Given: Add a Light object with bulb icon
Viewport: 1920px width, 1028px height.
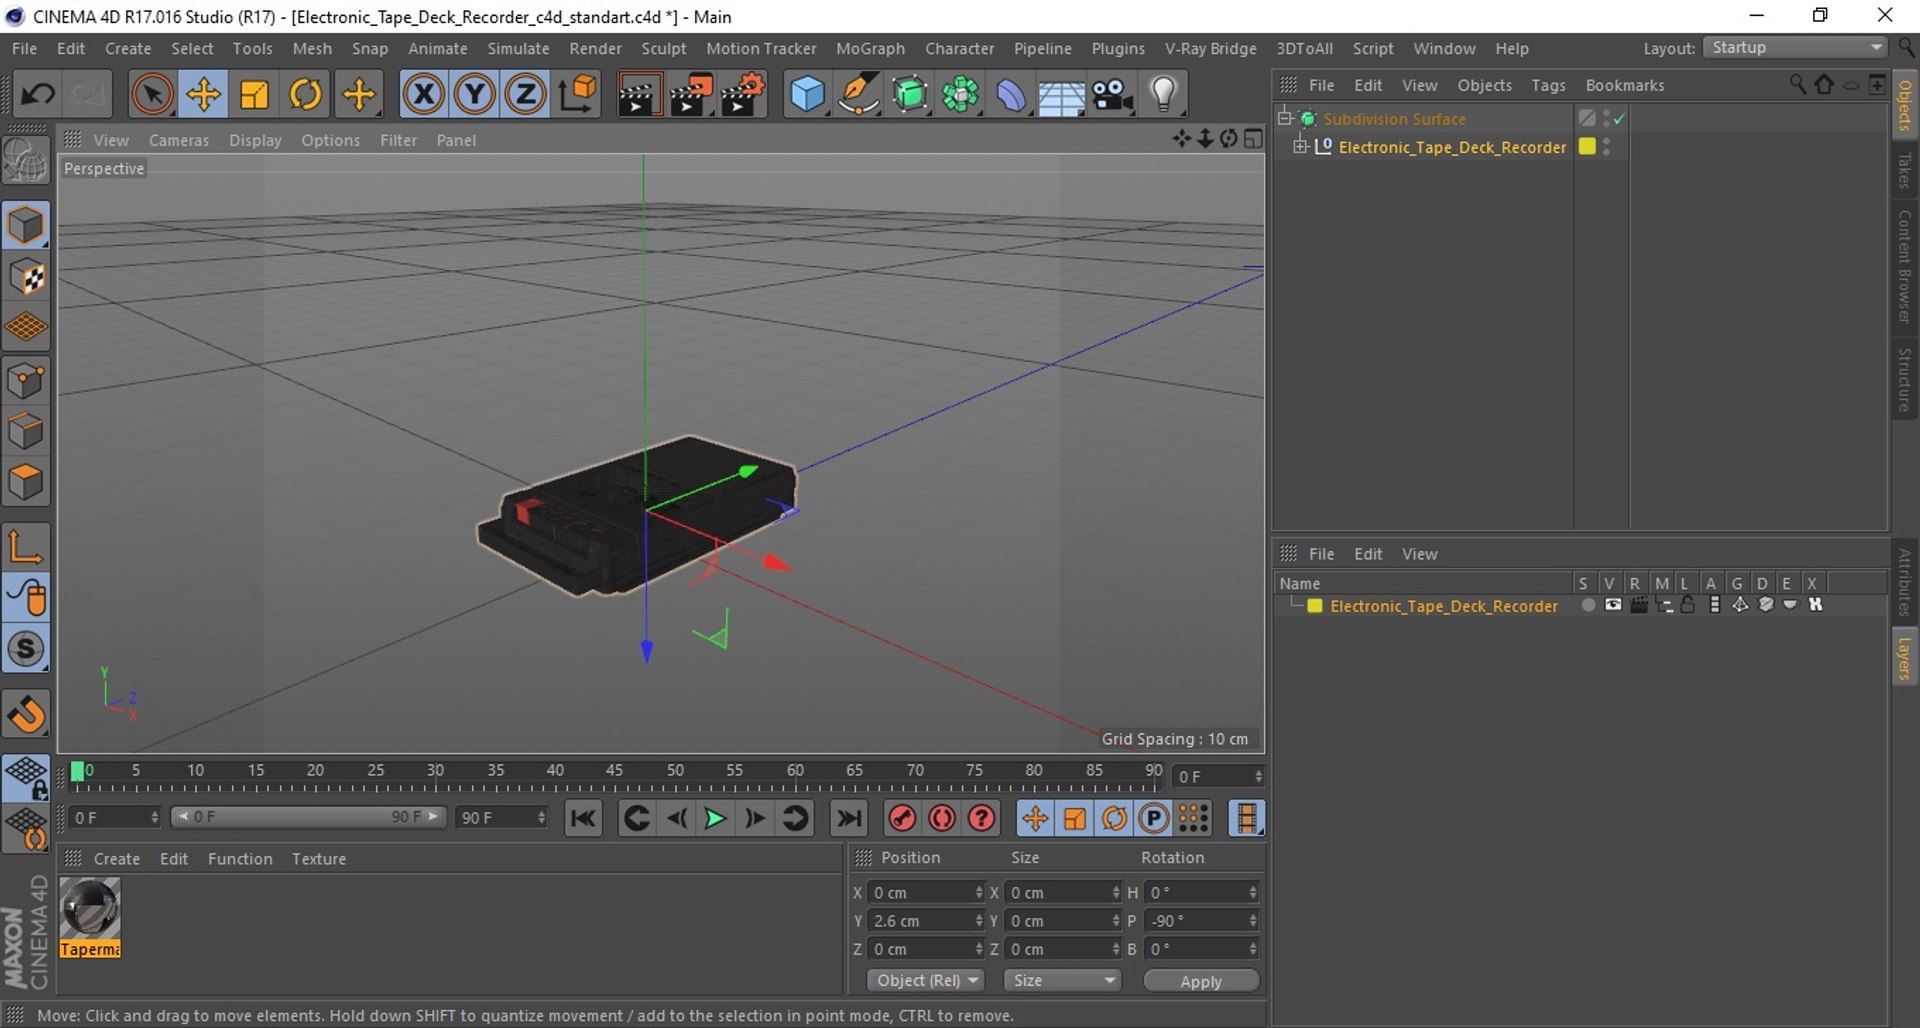Looking at the screenshot, I should [1163, 95].
